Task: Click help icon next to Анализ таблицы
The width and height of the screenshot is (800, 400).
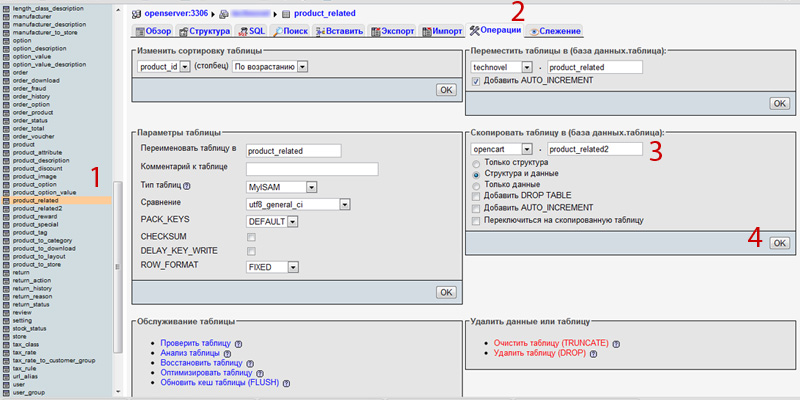Action: [227, 354]
